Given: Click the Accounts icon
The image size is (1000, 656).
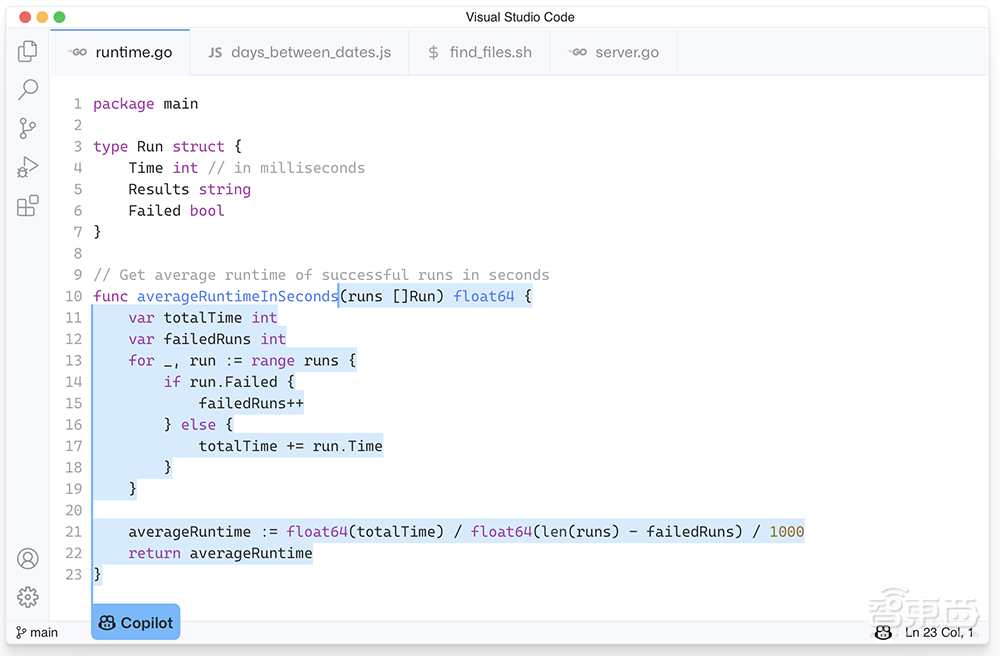Looking at the screenshot, I should coord(27,559).
